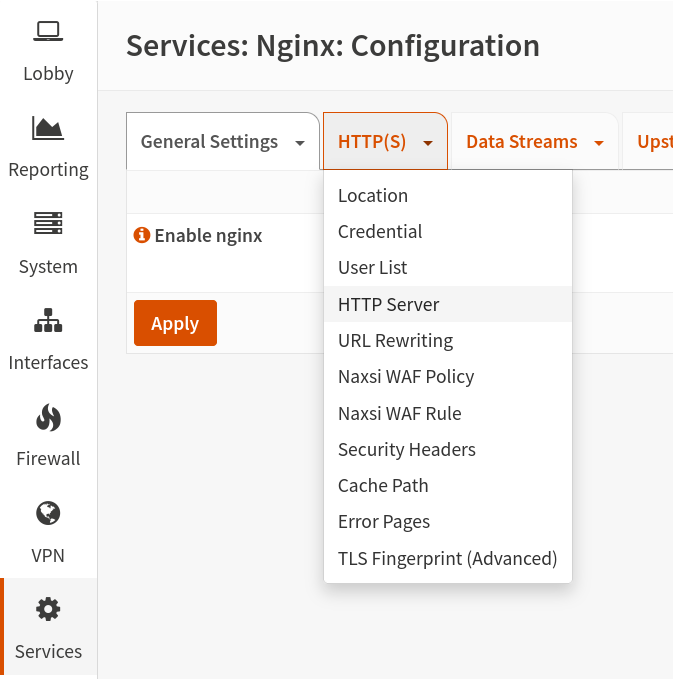Image resolution: width=673 pixels, height=679 pixels.
Task: Go to Services label in sidebar
Action: tap(48, 652)
